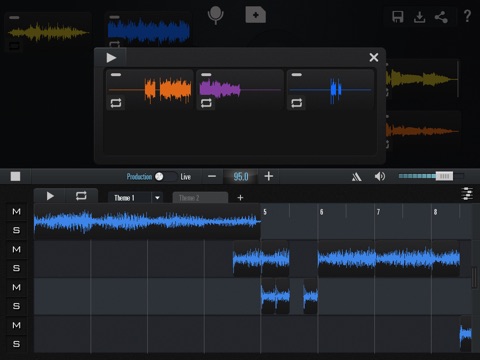480x360 pixels.
Task: Add a new theme with plus
Action: 240,198
